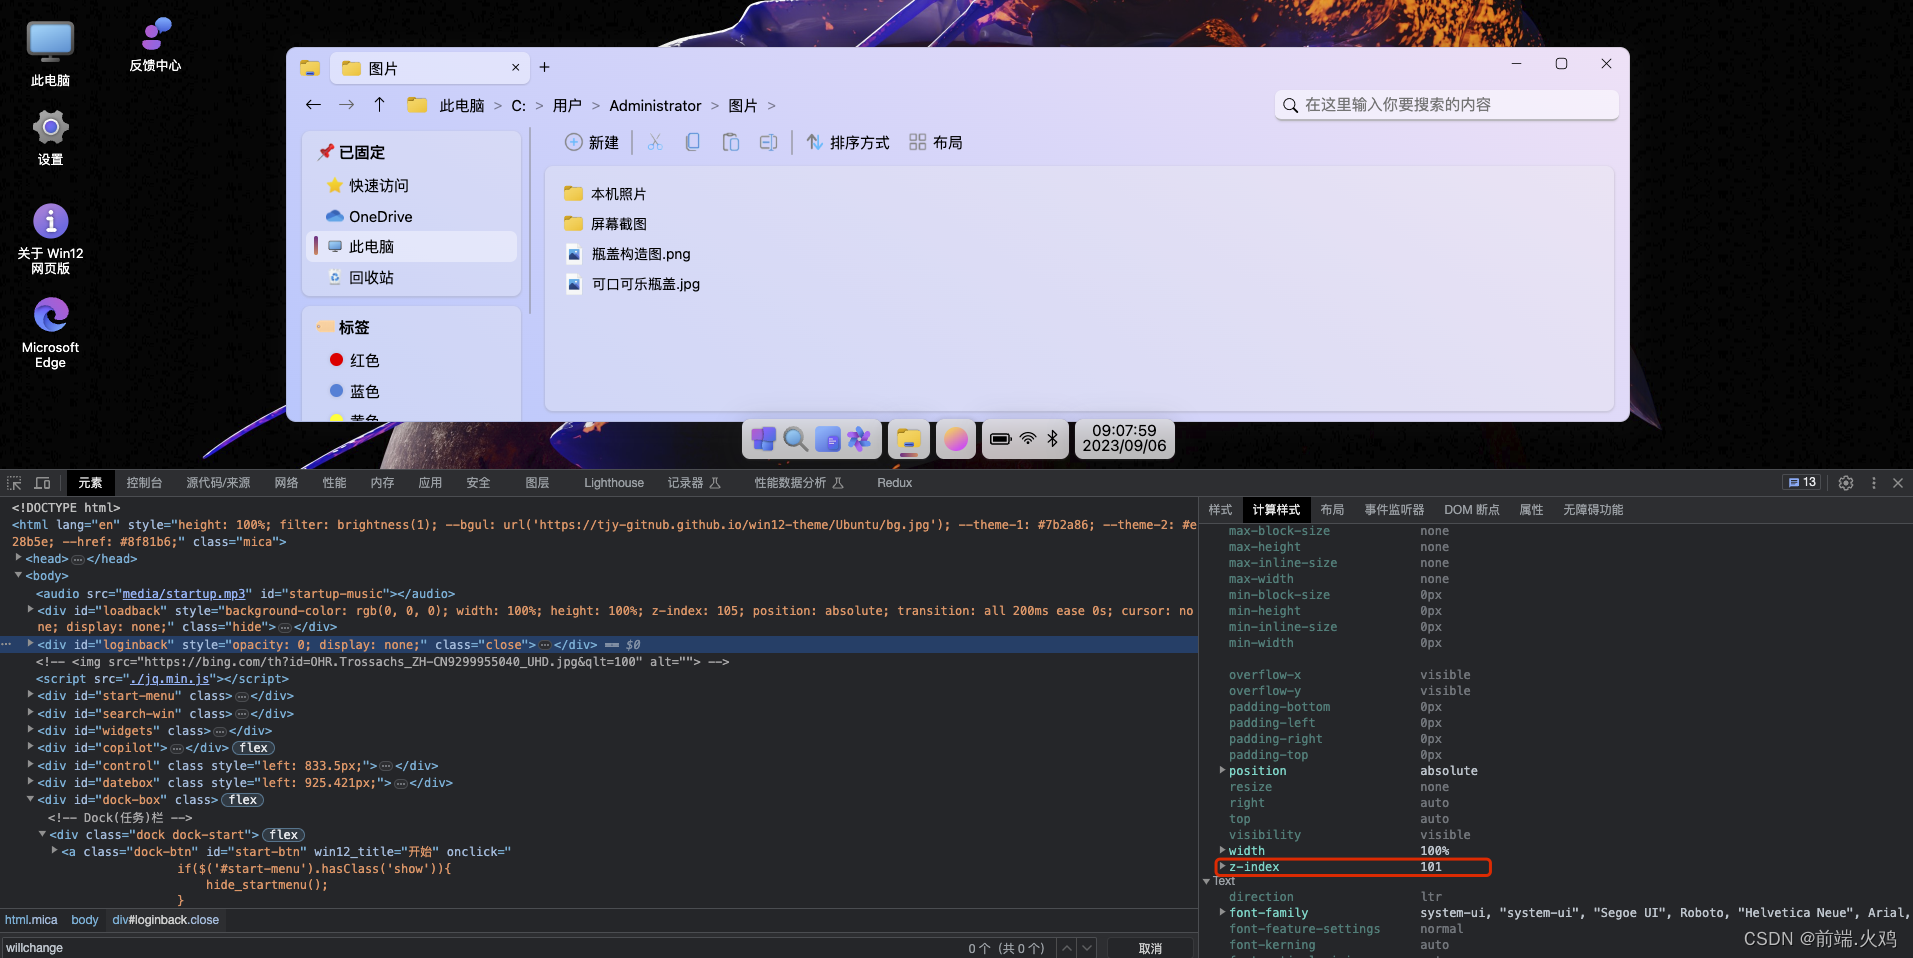Switch to 网络 tab
This screenshot has width=1913, height=958.
click(286, 483)
